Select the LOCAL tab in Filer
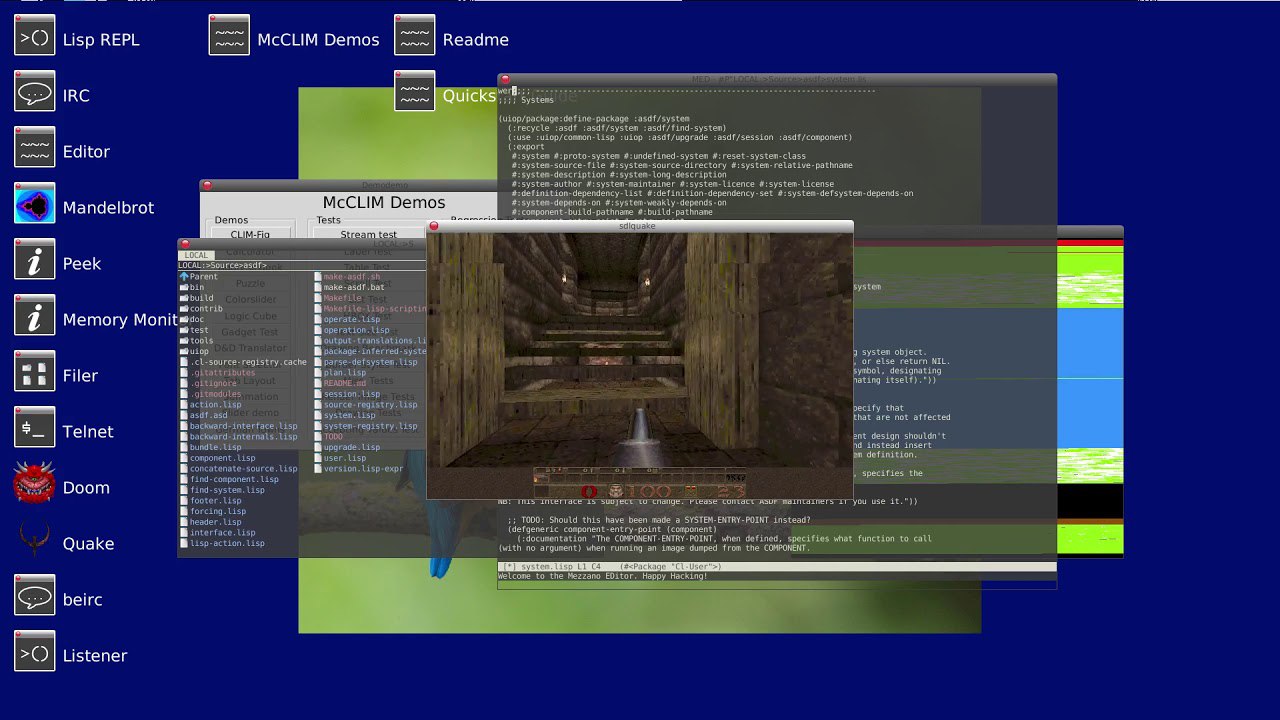 [196, 255]
